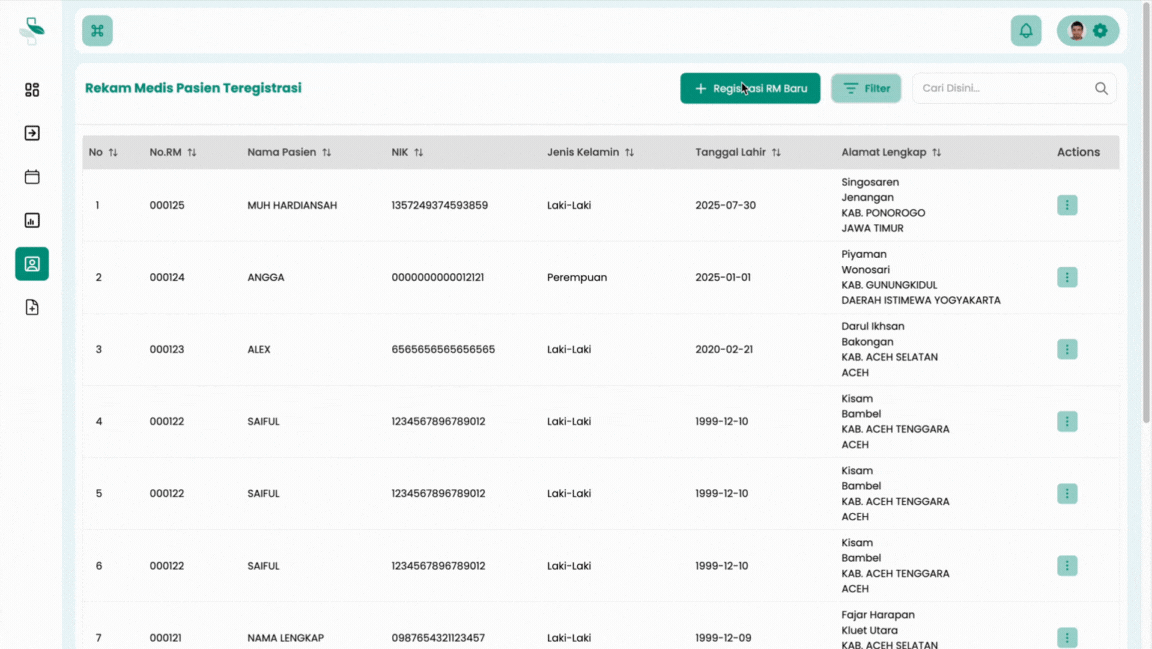The image size is (1152, 649).
Task: Click the notification bell icon
Action: [x=1026, y=31]
